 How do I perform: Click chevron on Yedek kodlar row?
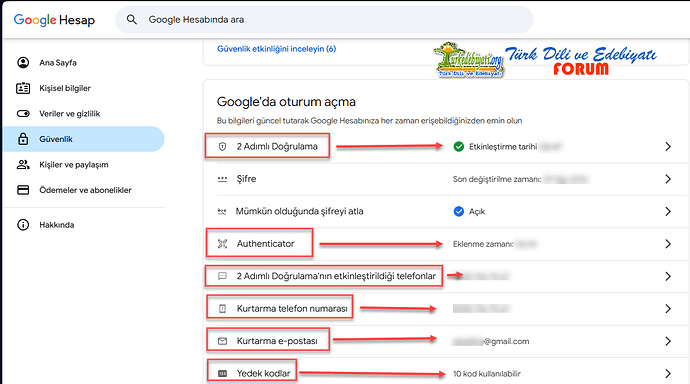pos(668,373)
